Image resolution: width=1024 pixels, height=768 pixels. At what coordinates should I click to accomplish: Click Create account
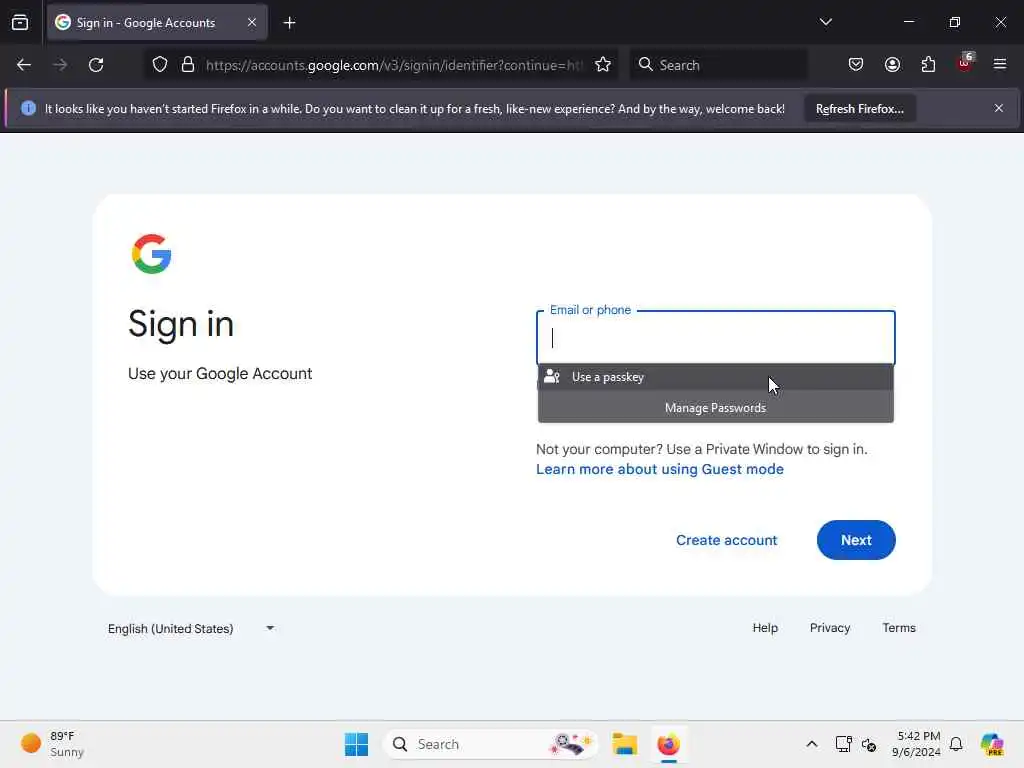coord(726,540)
